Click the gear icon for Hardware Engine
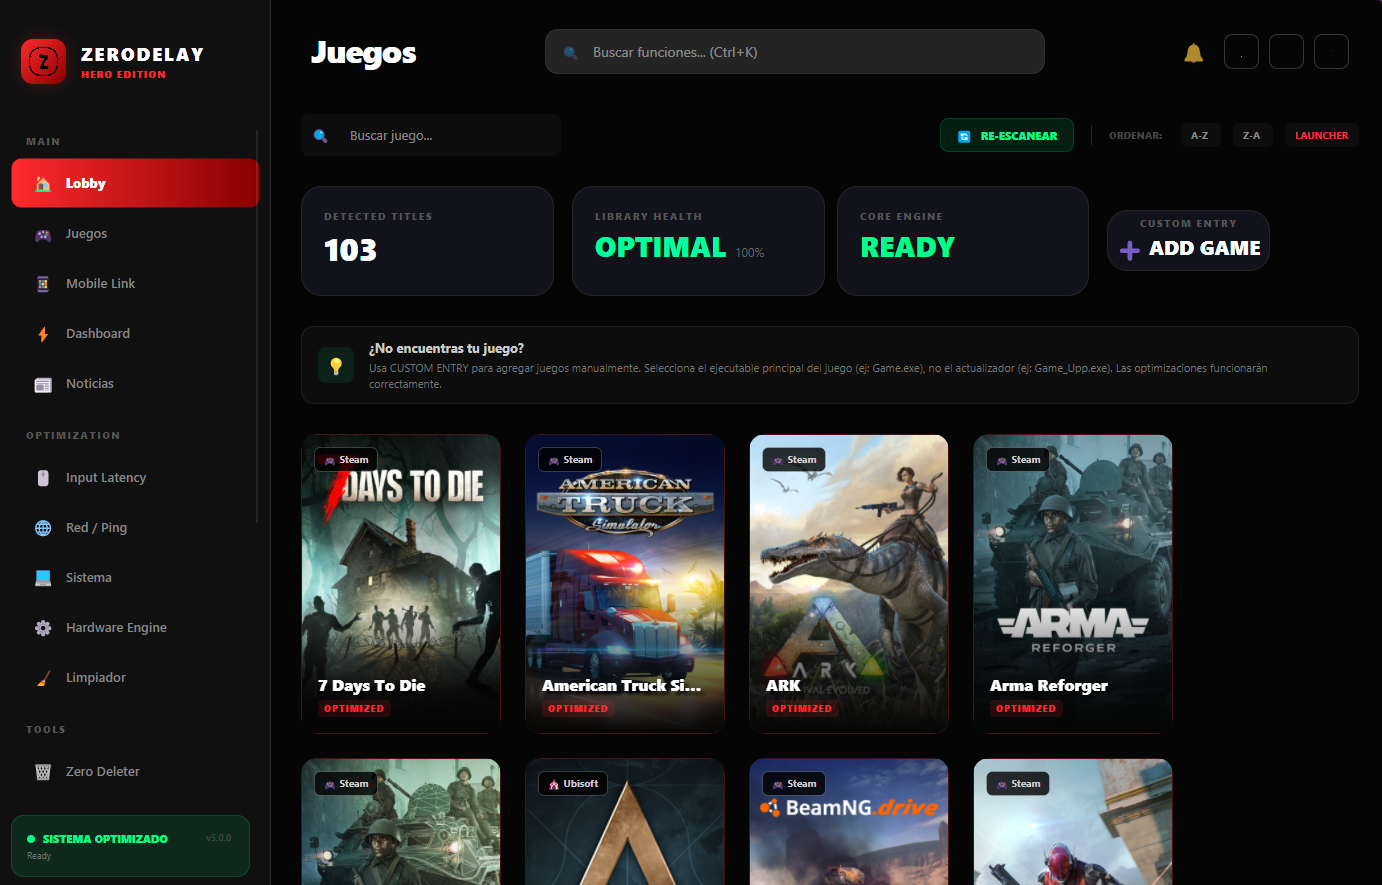This screenshot has width=1382, height=885. pyautogui.click(x=43, y=628)
